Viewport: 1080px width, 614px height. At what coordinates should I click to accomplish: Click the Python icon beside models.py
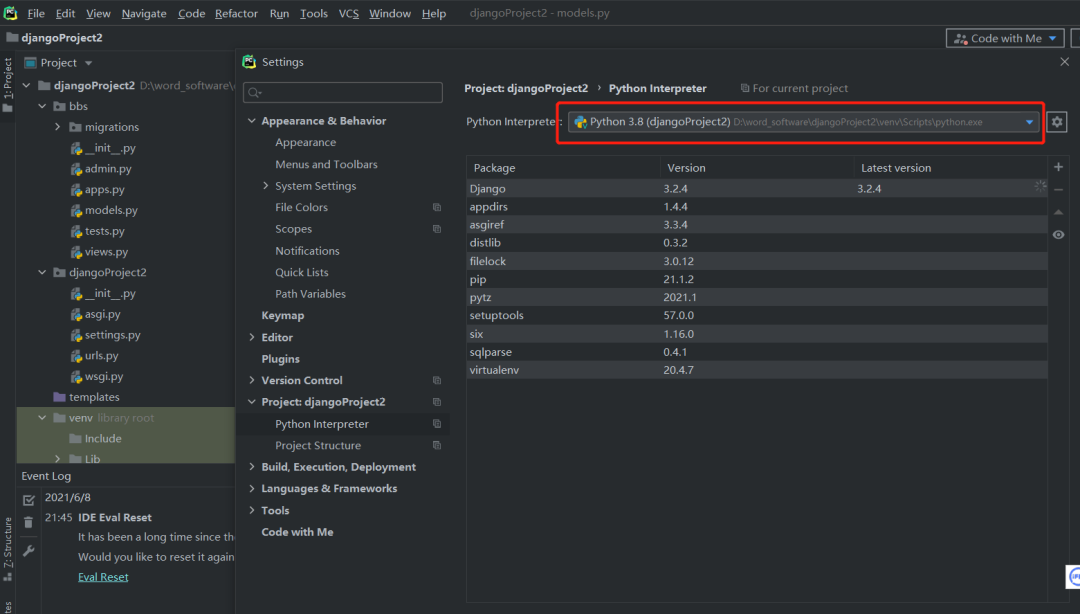(76, 211)
